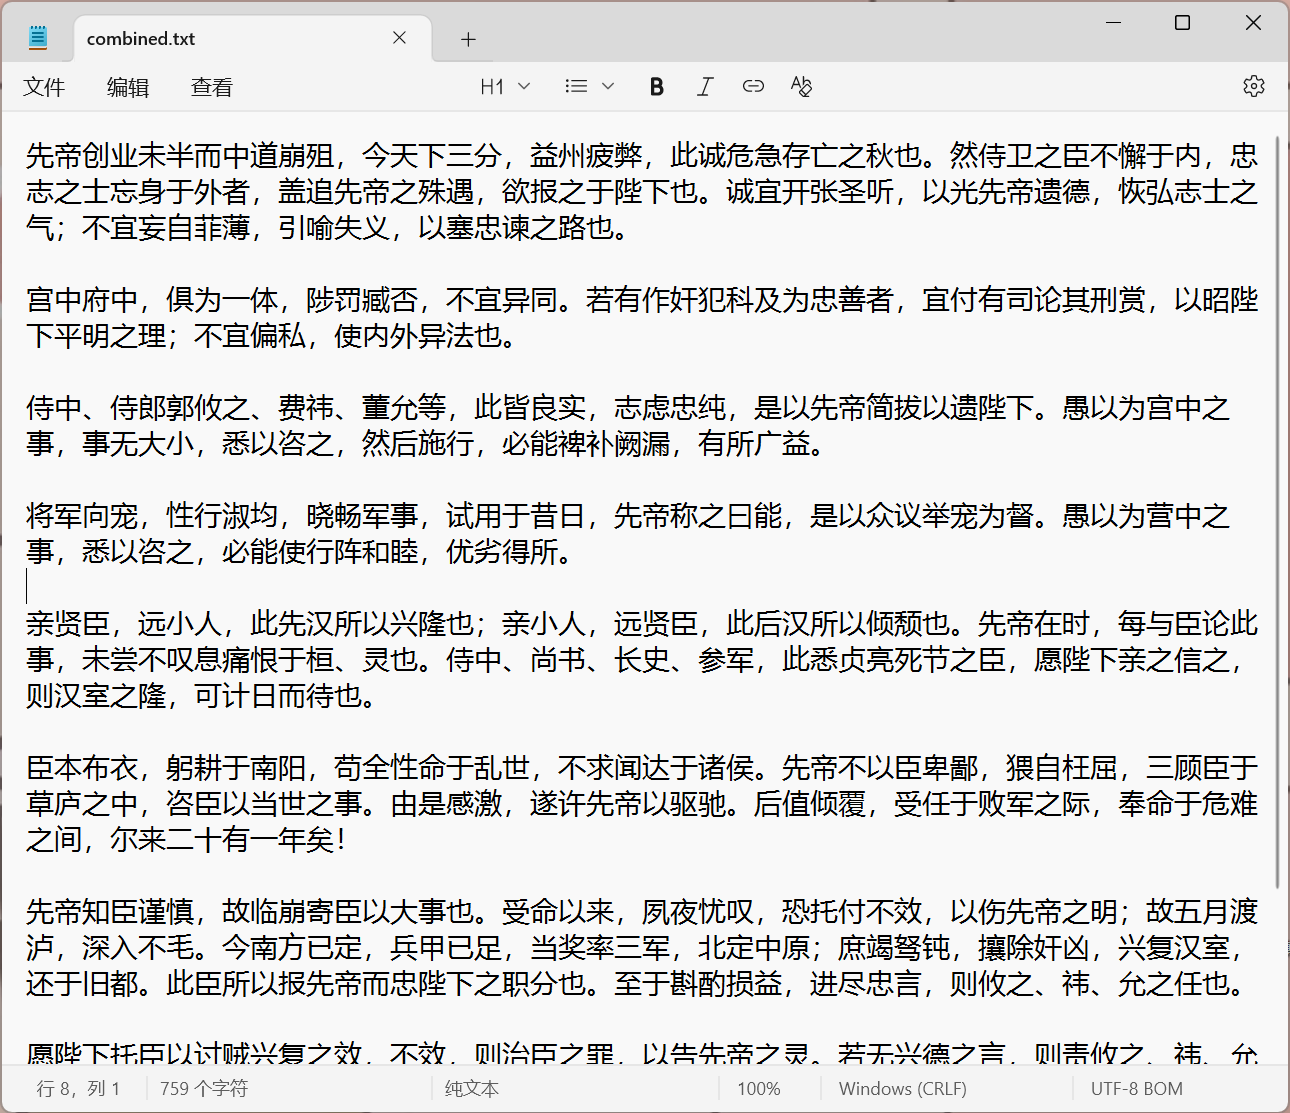Click the Windows (CRLF) line ending indicator
Image resolution: width=1290 pixels, height=1113 pixels.
(901, 1088)
